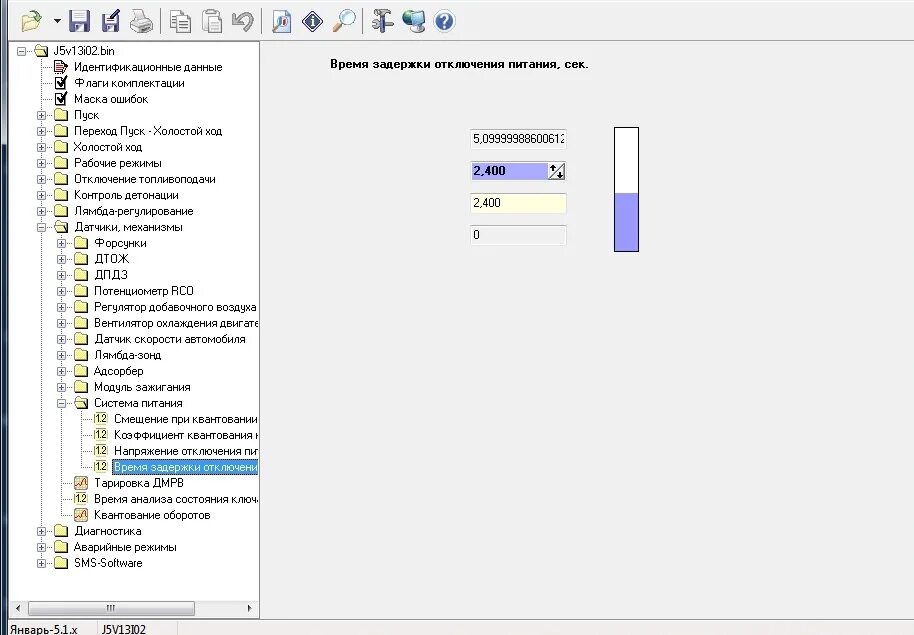Select J5v13i02.bin root tree item
This screenshot has height=635, width=914.
pyautogui.click(x=84, y=51)
